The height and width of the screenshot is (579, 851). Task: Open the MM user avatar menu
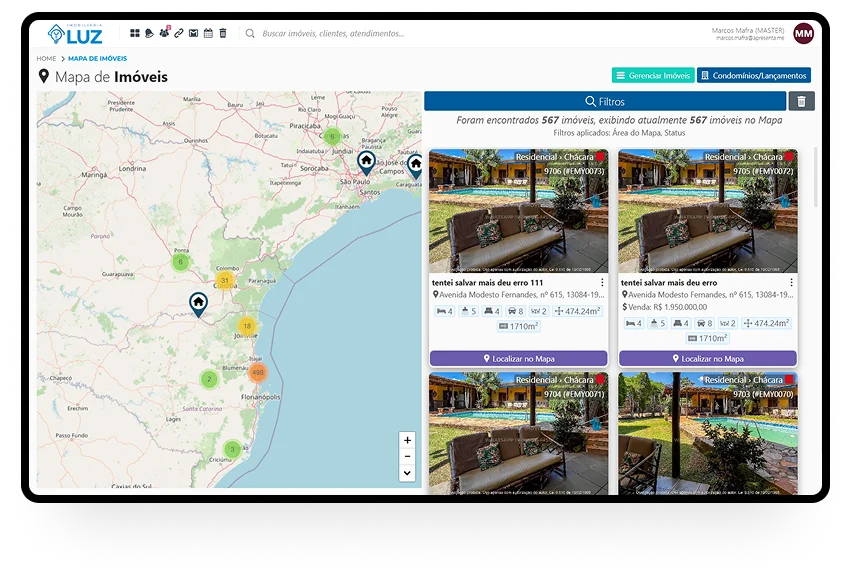803,34
